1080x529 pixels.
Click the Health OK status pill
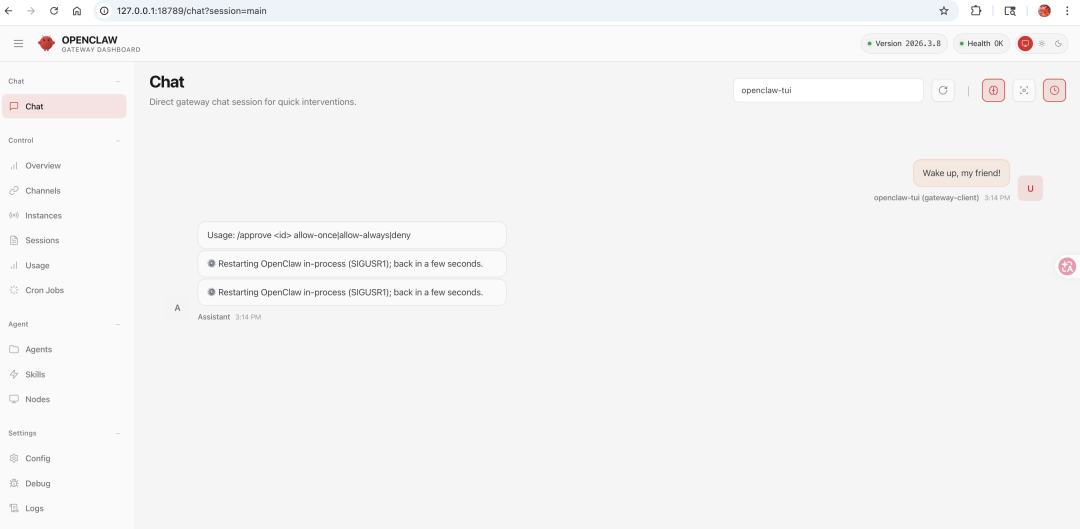click(x=981, y=43)
